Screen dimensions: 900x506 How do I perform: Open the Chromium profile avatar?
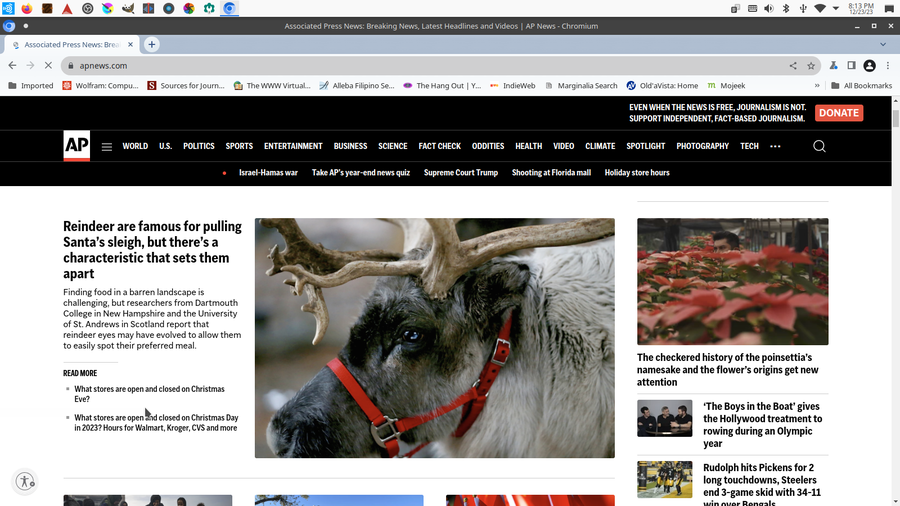pos(869,66)
